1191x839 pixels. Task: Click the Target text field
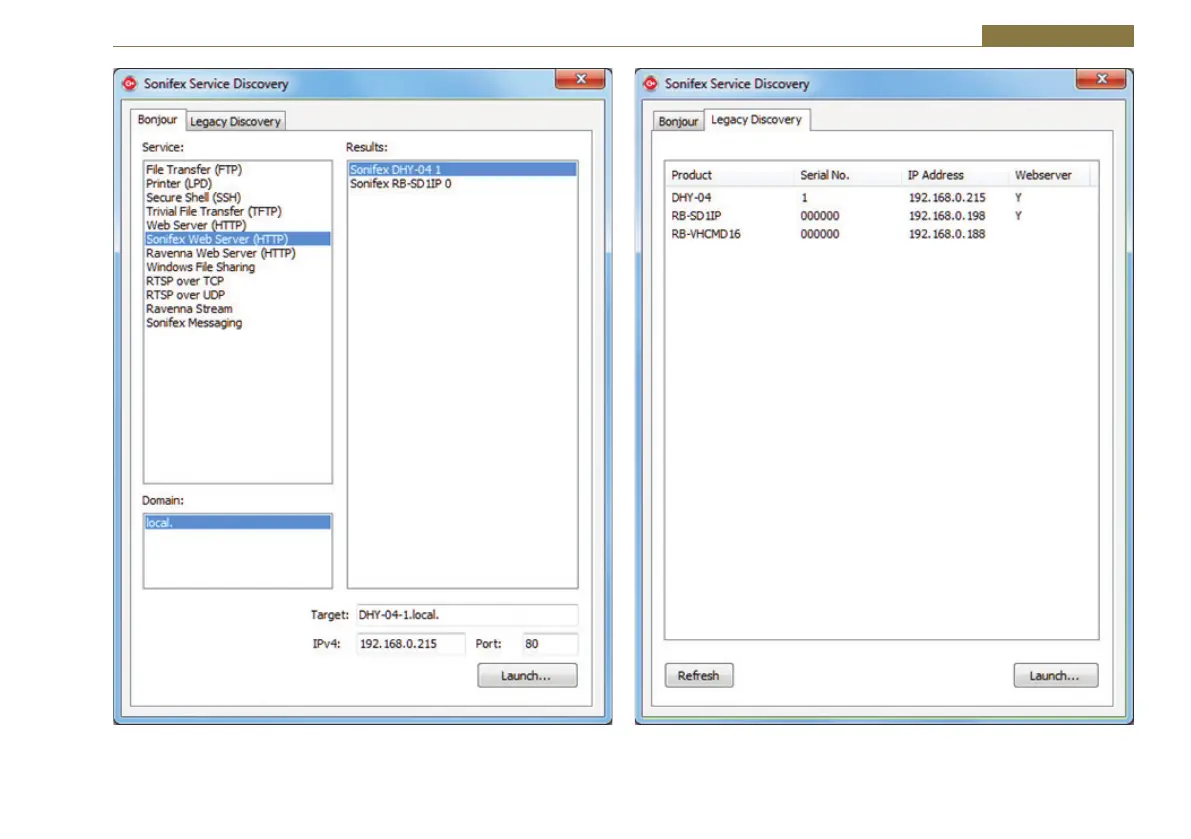click(x=466, y=616)
